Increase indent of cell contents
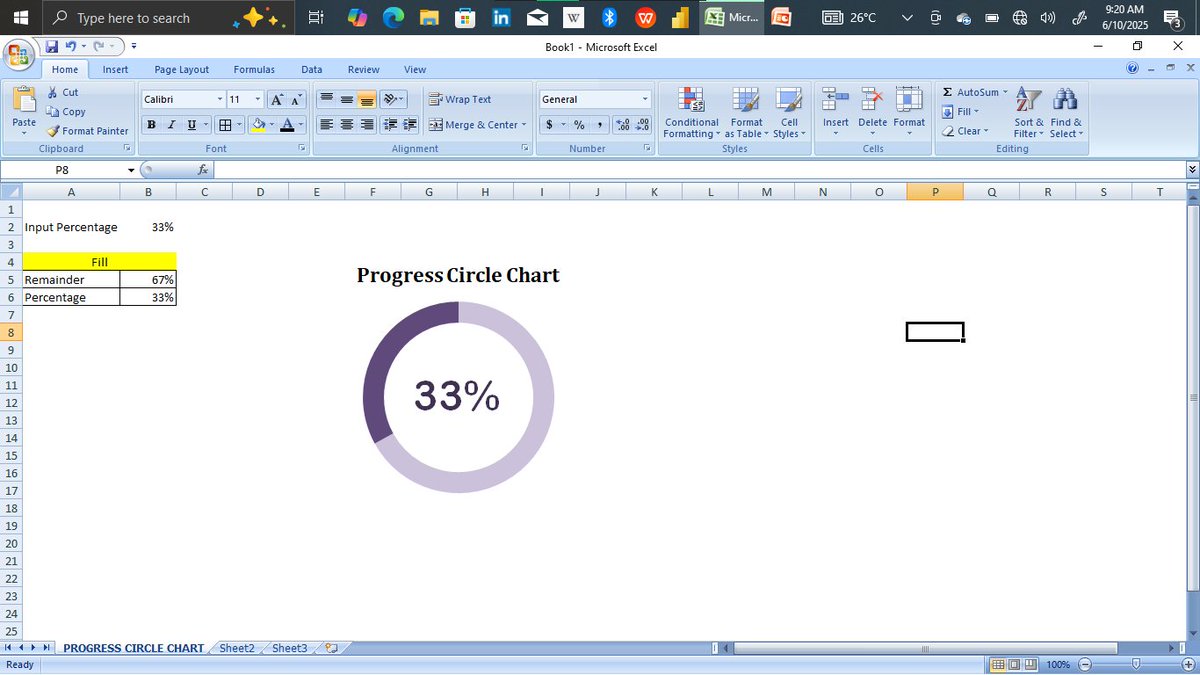The width and height of the screenshot is (1200, 675). tap(409, 125)
